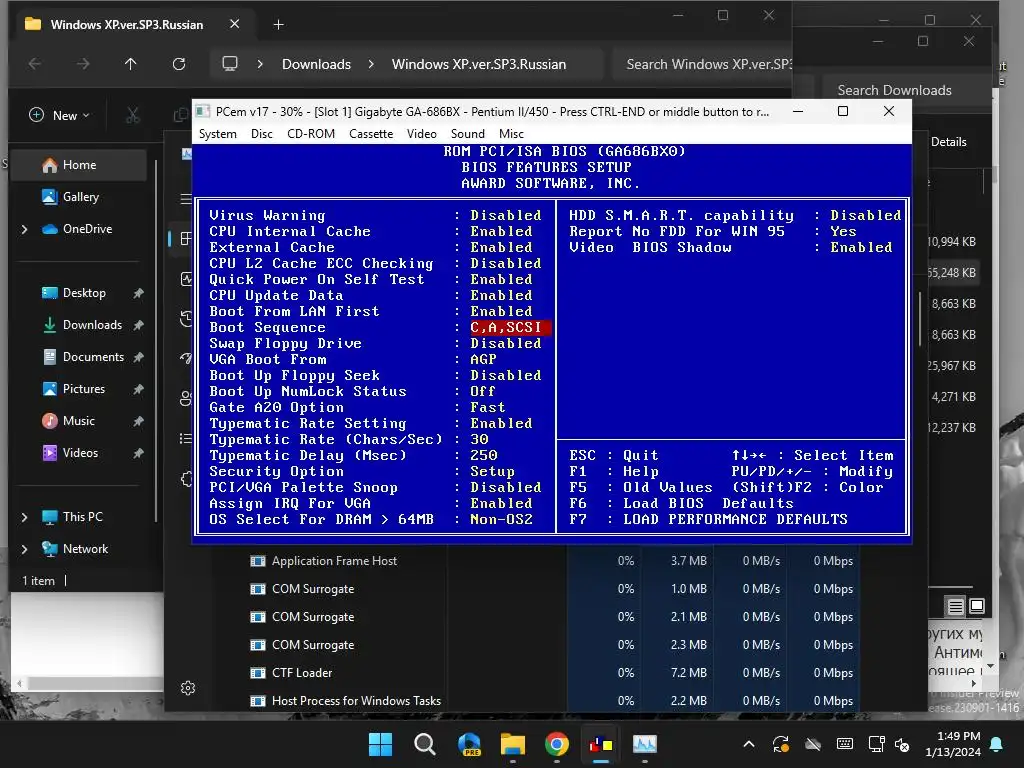Open the PCem CD-ROM menu
Viewport: 1024px width, 768px height.
pyautogui.click(x=311, y=134)
